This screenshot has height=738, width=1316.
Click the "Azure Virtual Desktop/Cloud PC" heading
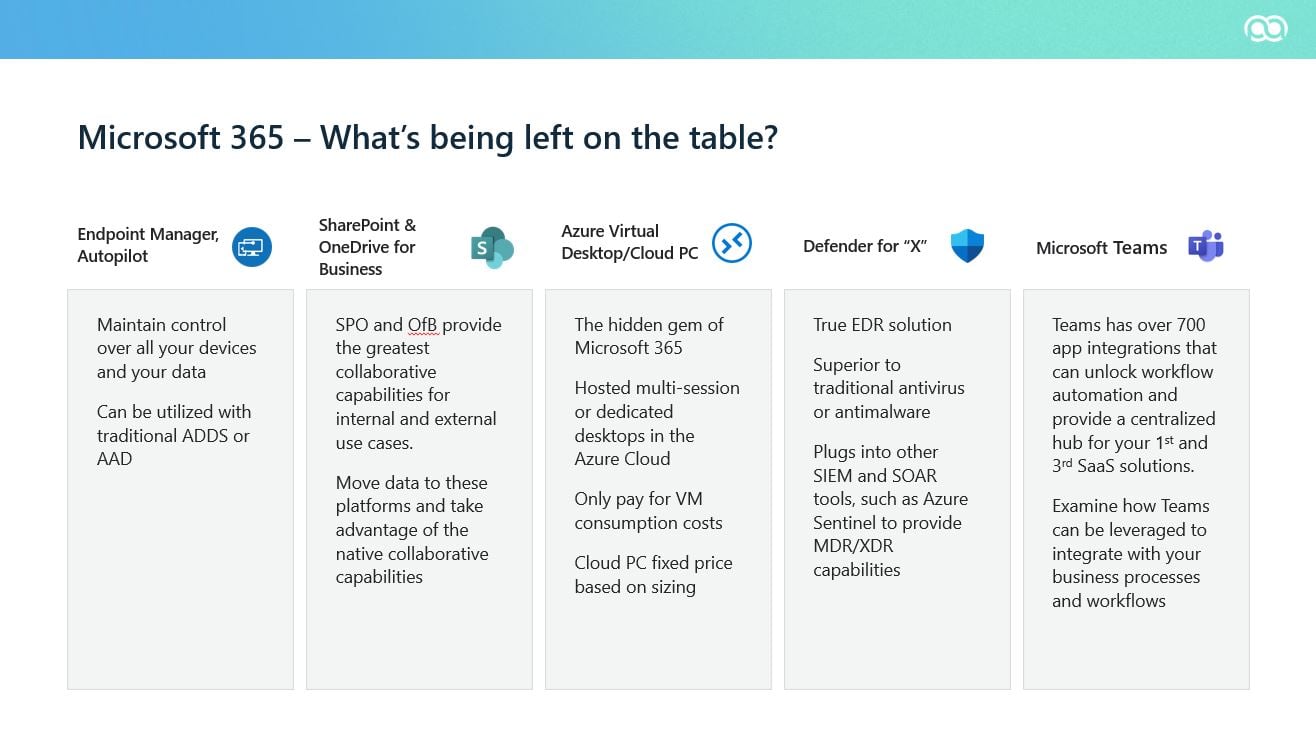(629, 242)
